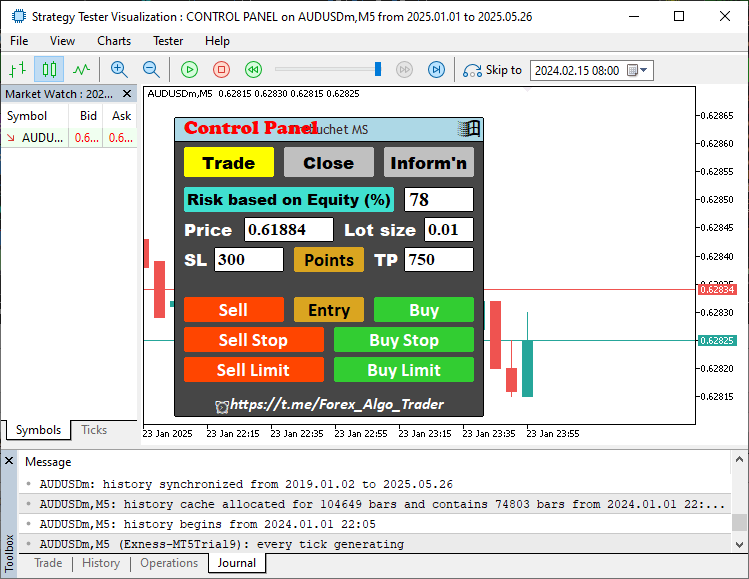Open the Tester menu
749x579 pixels.
[168, 41]
